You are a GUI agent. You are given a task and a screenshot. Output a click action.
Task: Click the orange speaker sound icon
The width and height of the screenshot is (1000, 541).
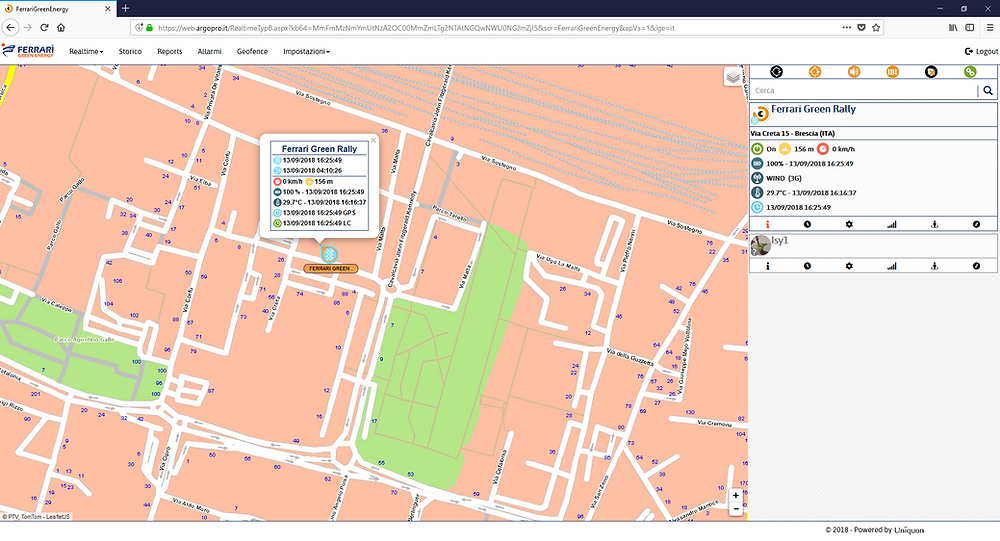pyautogui.click(x=853, y=72)
